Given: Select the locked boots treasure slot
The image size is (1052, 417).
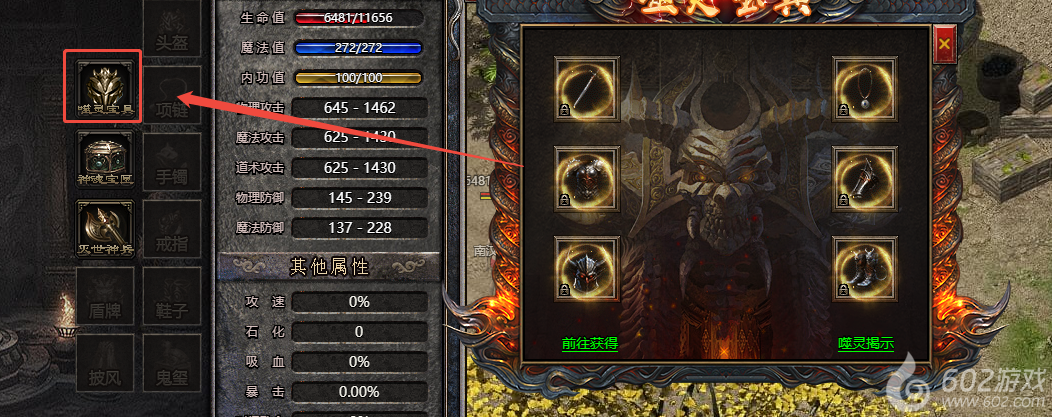Looking at the screenshot, I should [x=865, y=268].
